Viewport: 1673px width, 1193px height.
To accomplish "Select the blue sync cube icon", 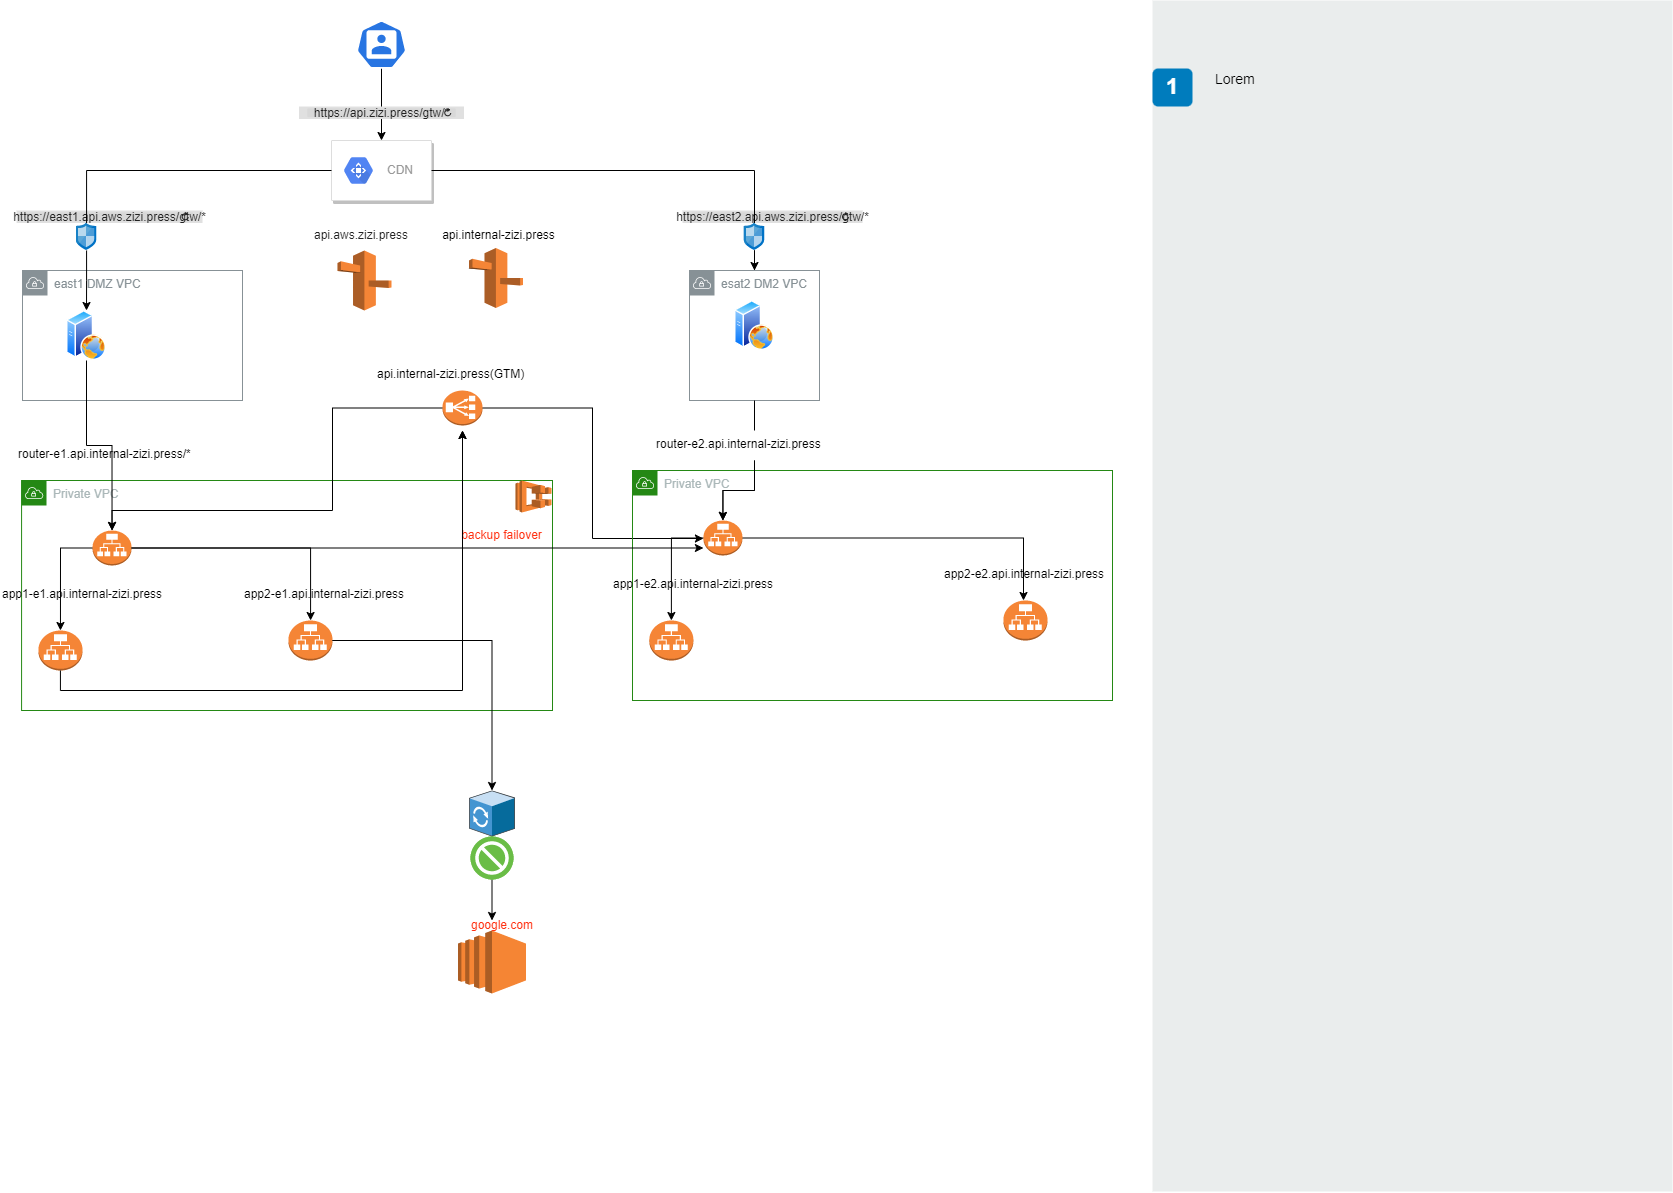I will [492, 814].
